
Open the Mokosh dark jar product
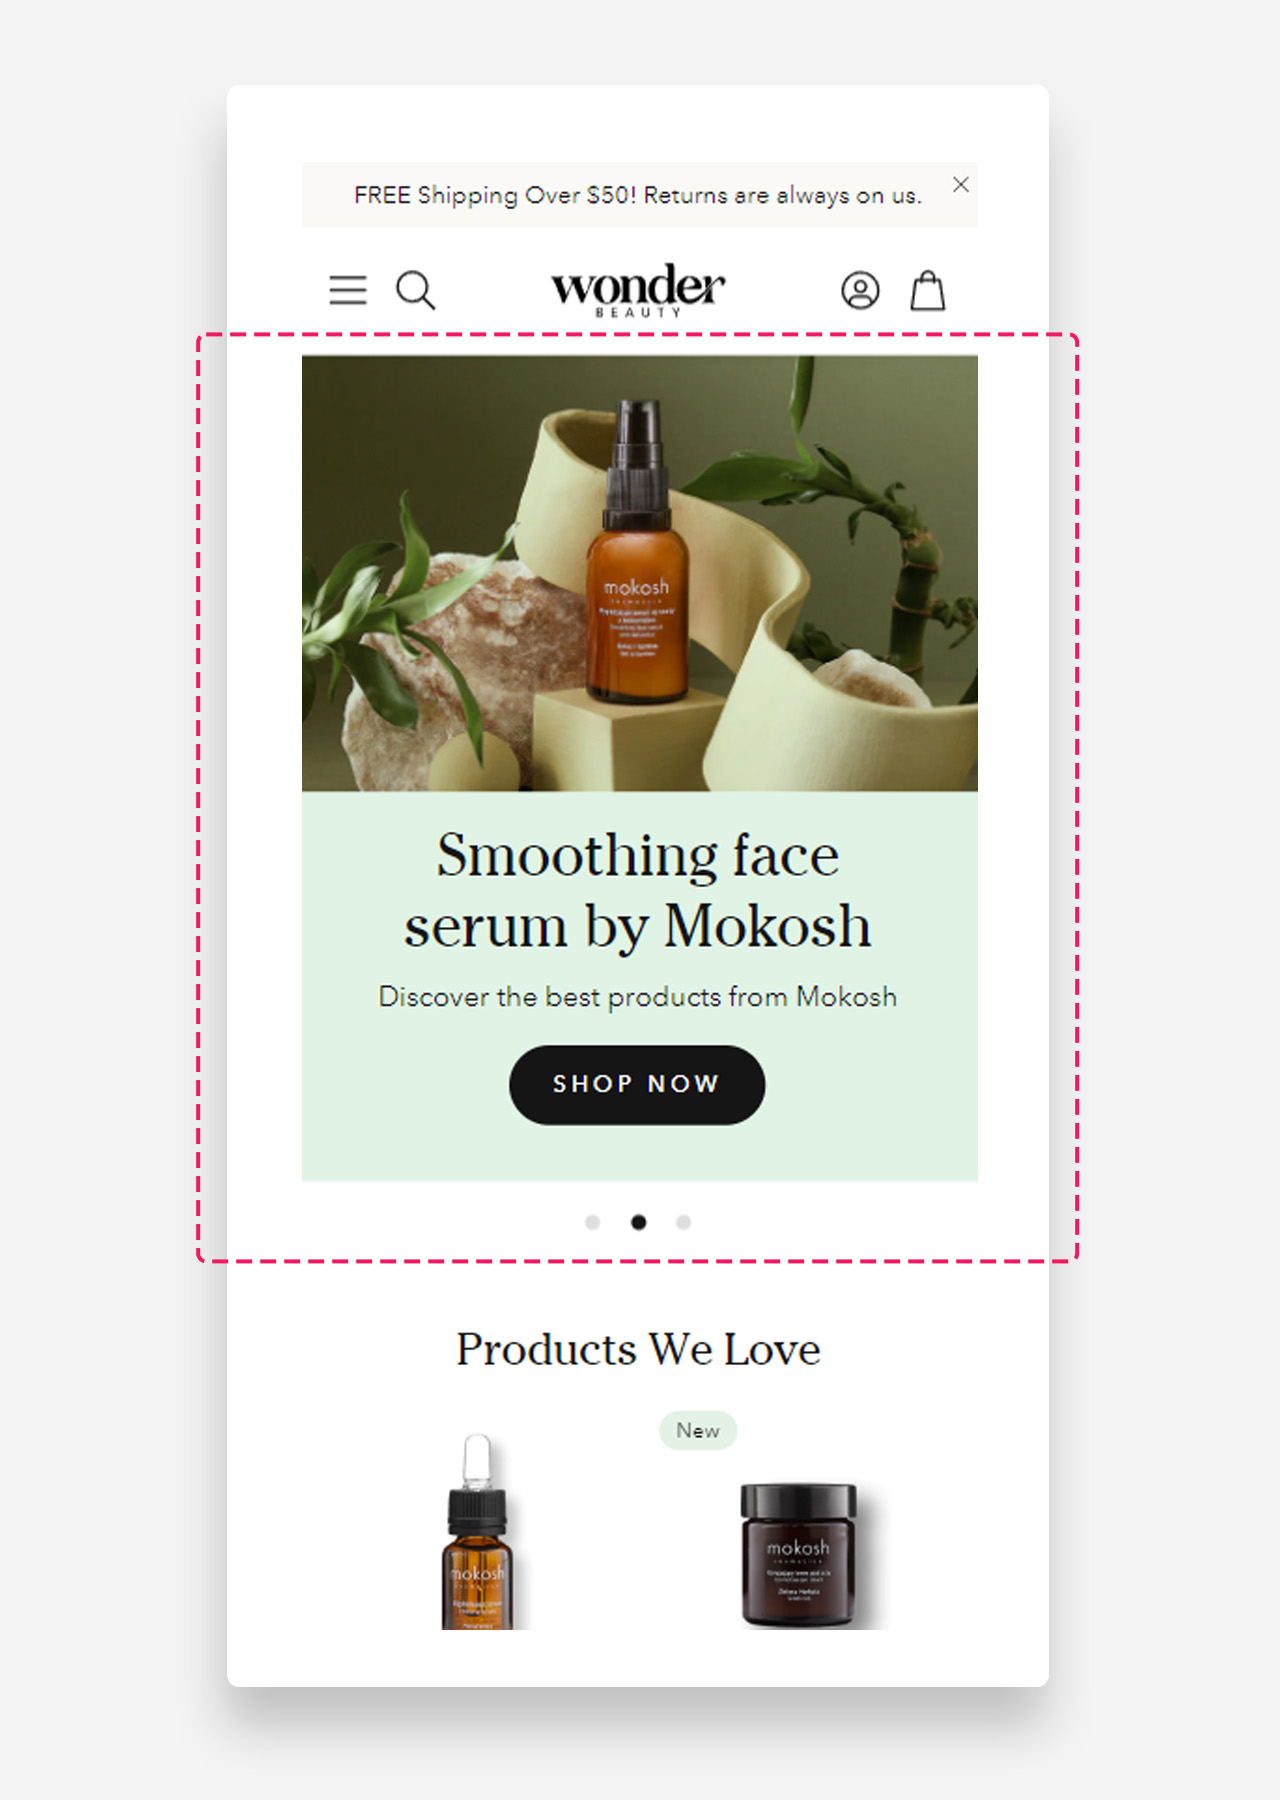click(x=798, y=1556)
